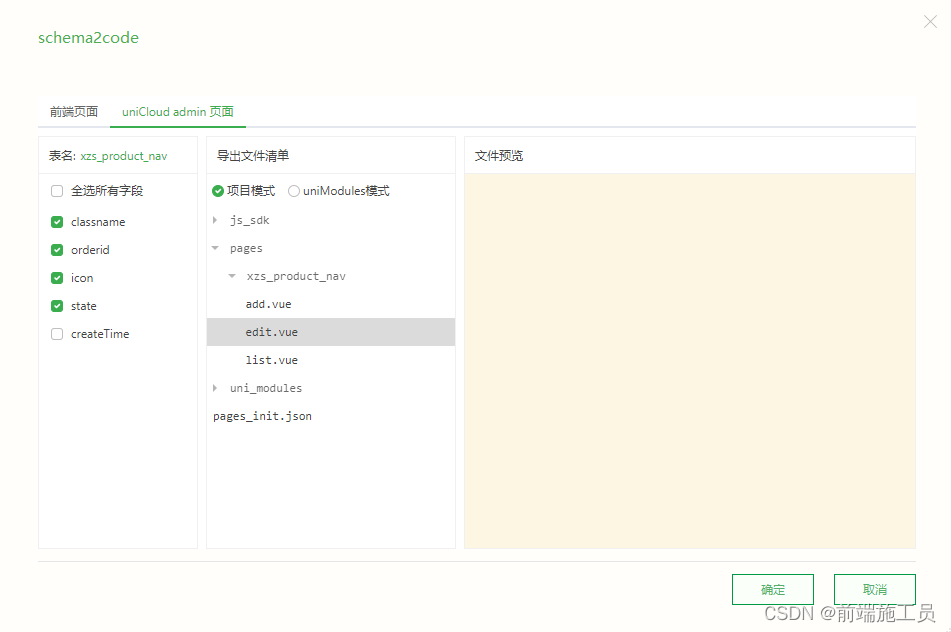Expand the js_sdk folder
The width and height of the screenshot is (951, 632).
tap(214, 220)
